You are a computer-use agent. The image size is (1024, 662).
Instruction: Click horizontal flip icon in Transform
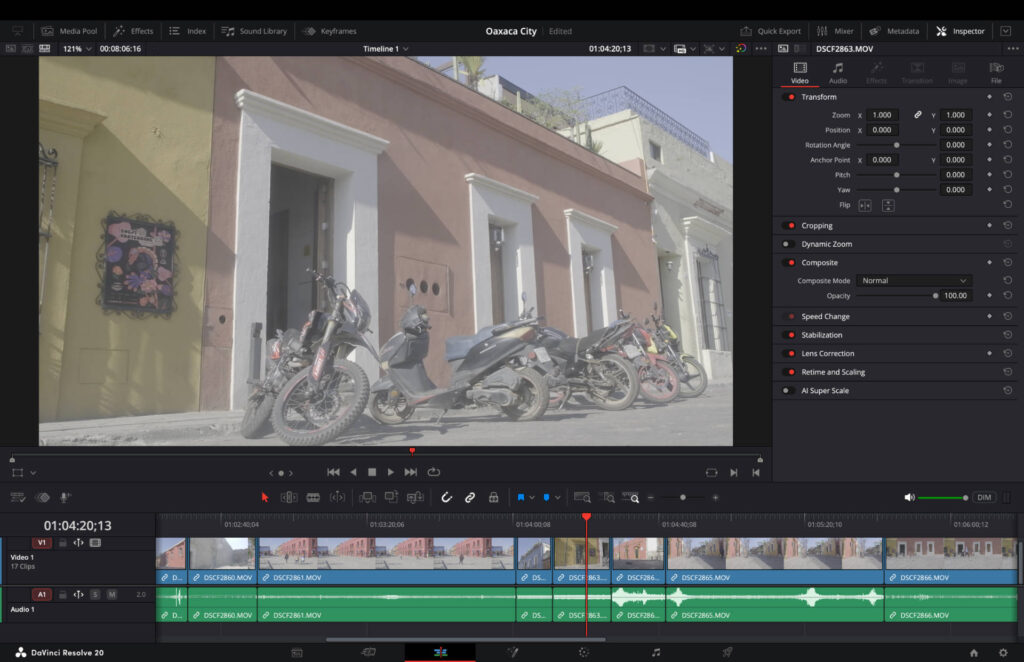865,205
